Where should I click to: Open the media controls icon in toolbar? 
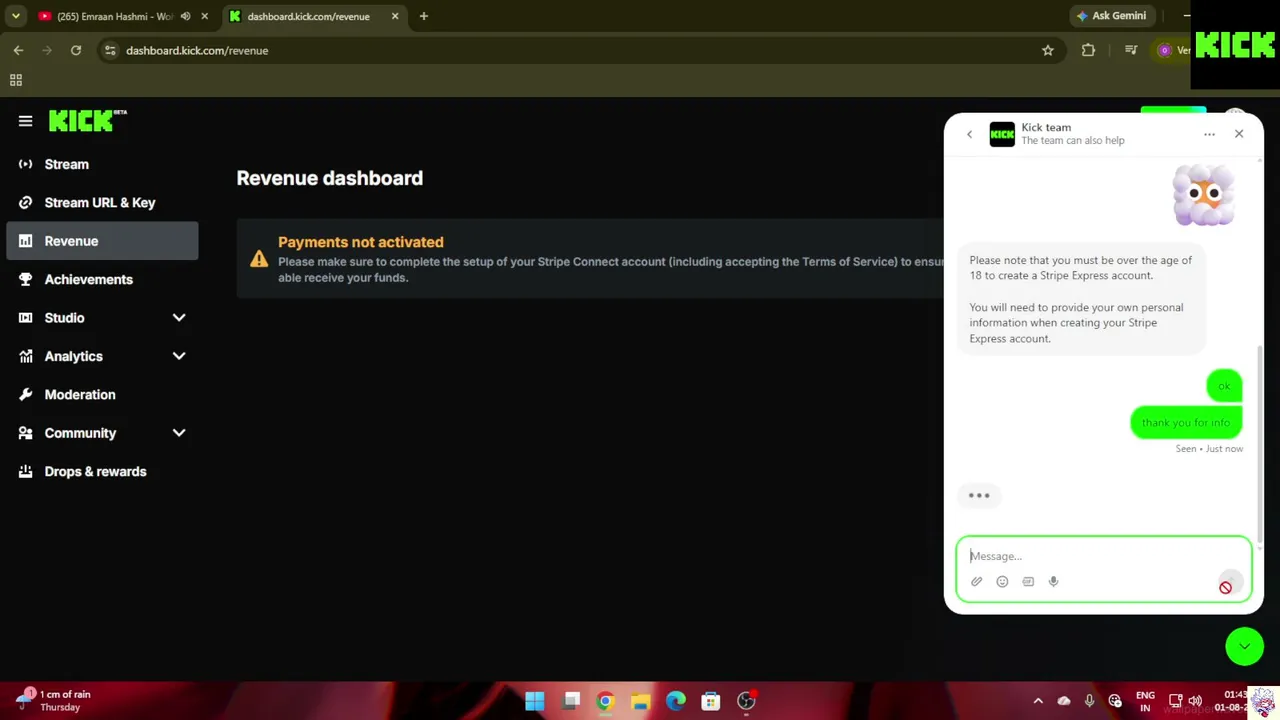click(1131, 50)
